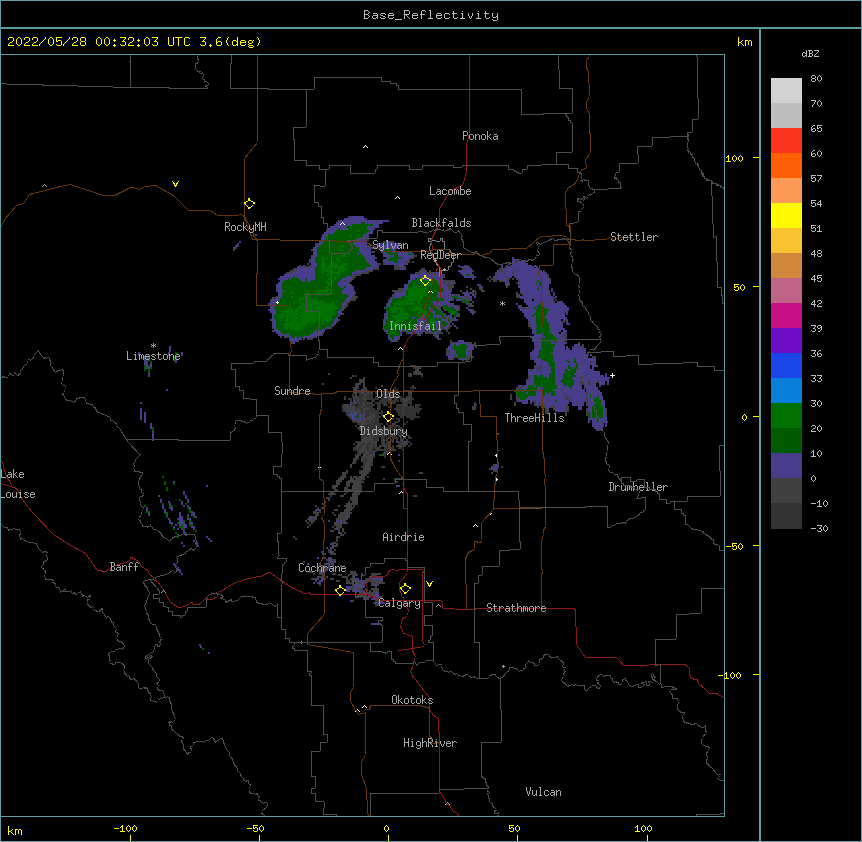Click the Strathmore label
This screenshot has width=862, height=842.
516,608
